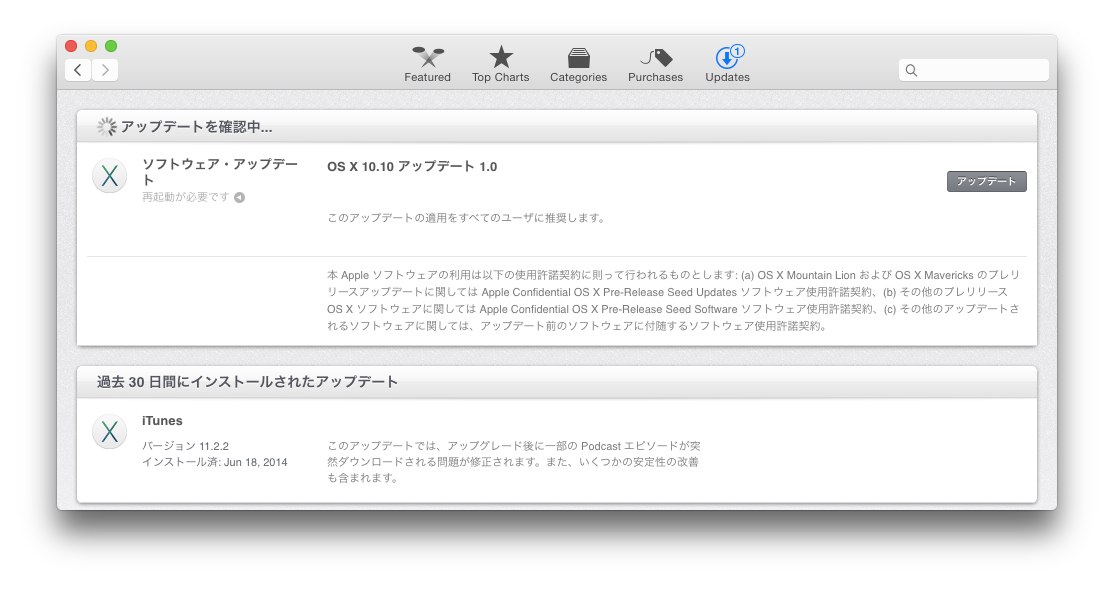Viewport: 1114px width, 589px height.
Task: Click the search field
Action: tap(973, 70)
